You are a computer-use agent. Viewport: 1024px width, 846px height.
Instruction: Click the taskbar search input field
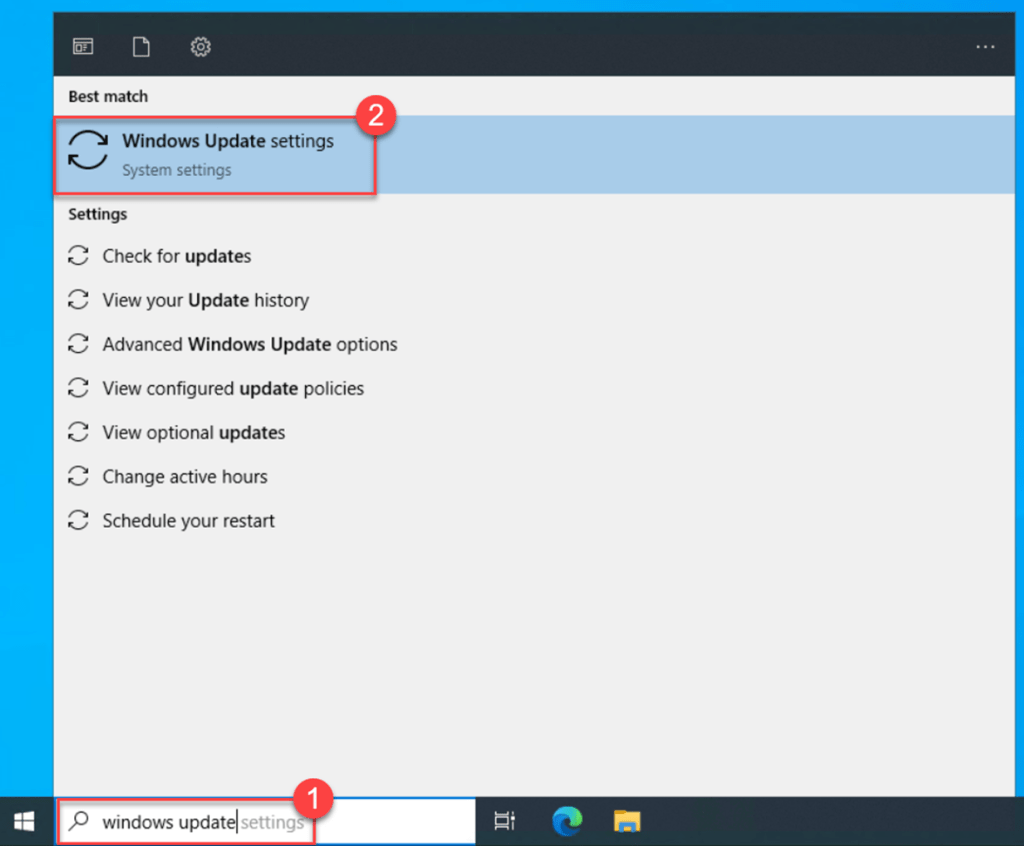pos(380,822)
